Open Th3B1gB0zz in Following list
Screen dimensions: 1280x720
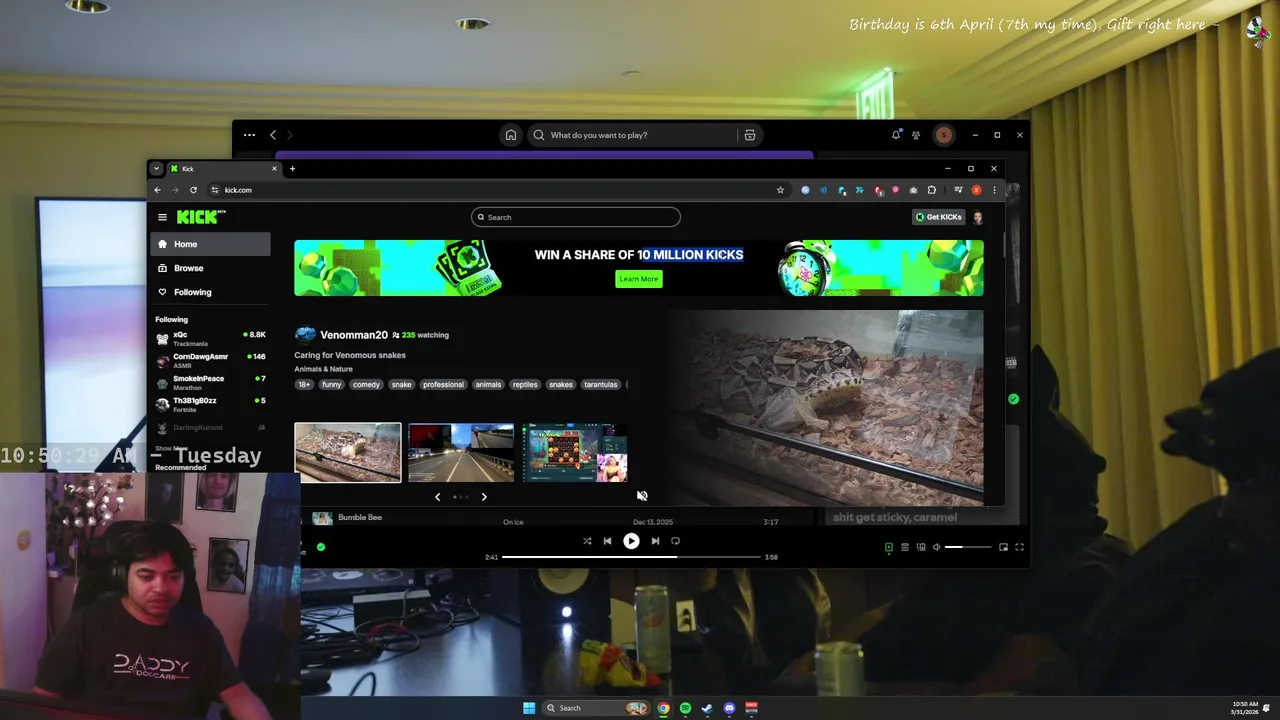click(210, 404)
